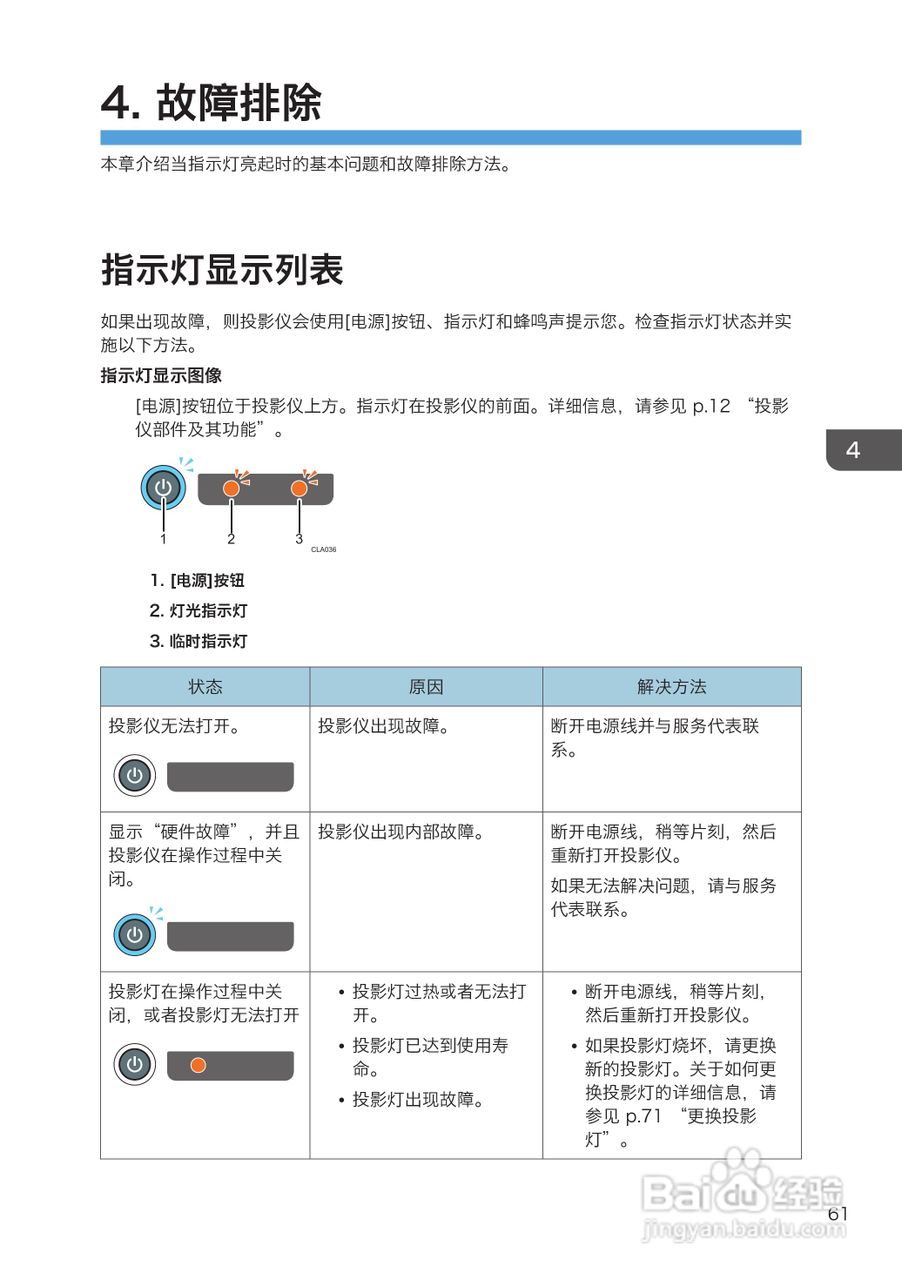Click the text 投影仪无法打开。

[x=175, y=726]
